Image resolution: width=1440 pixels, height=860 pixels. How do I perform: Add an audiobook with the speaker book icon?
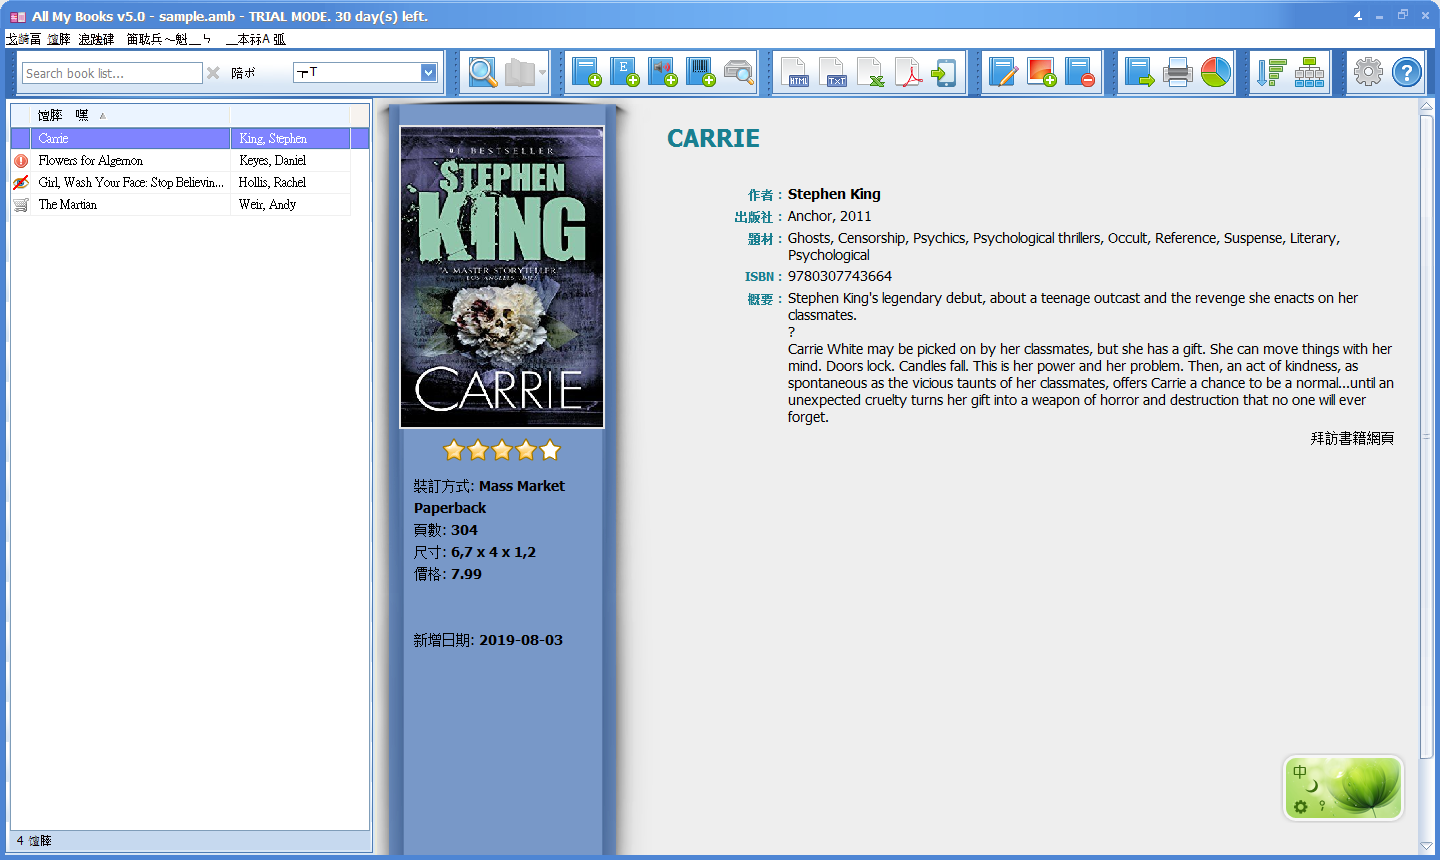(663, 72)
